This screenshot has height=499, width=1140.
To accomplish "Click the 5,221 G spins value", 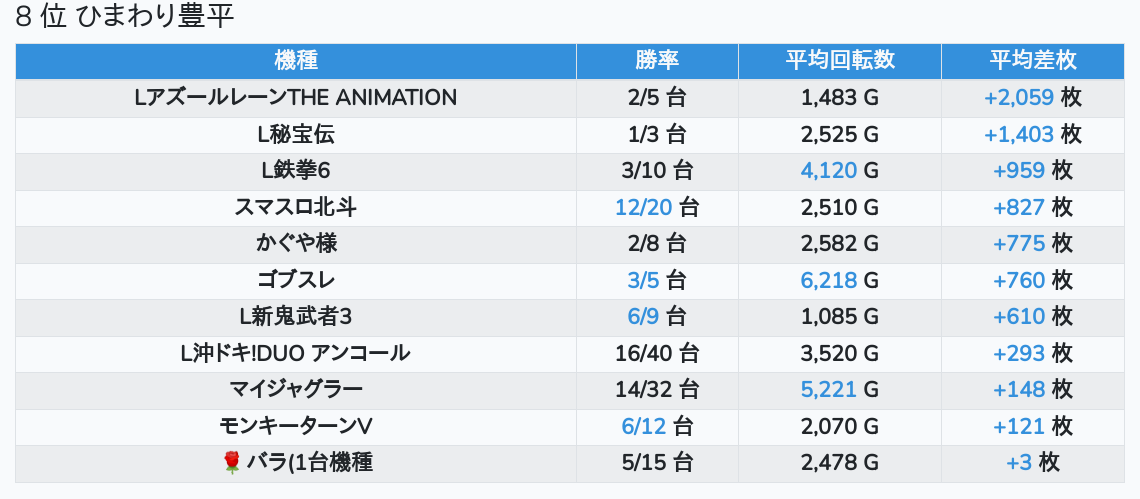I will click(829, 389).
